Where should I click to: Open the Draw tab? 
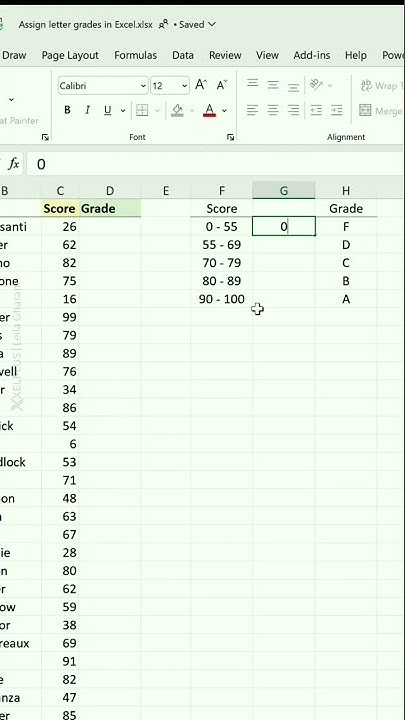pyautogui.click(x=14, y=55)
